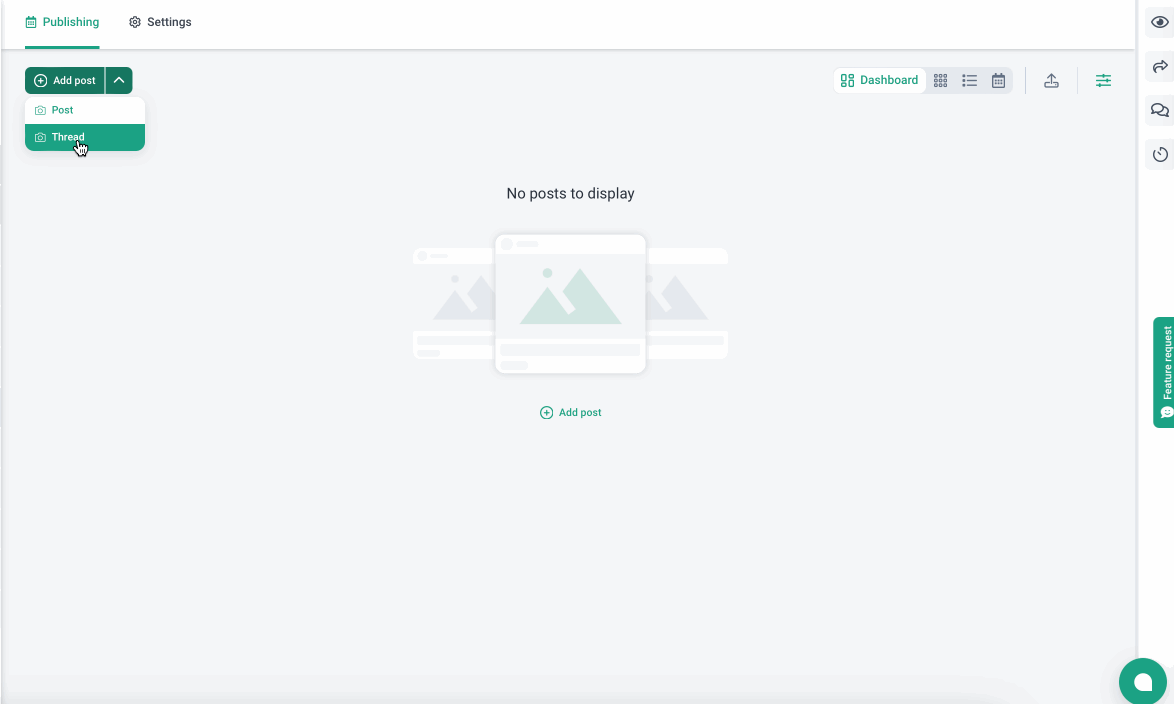Open the Feature request side tab
The height and width of the screenshot is (704, 1174).
[1164, 372]
